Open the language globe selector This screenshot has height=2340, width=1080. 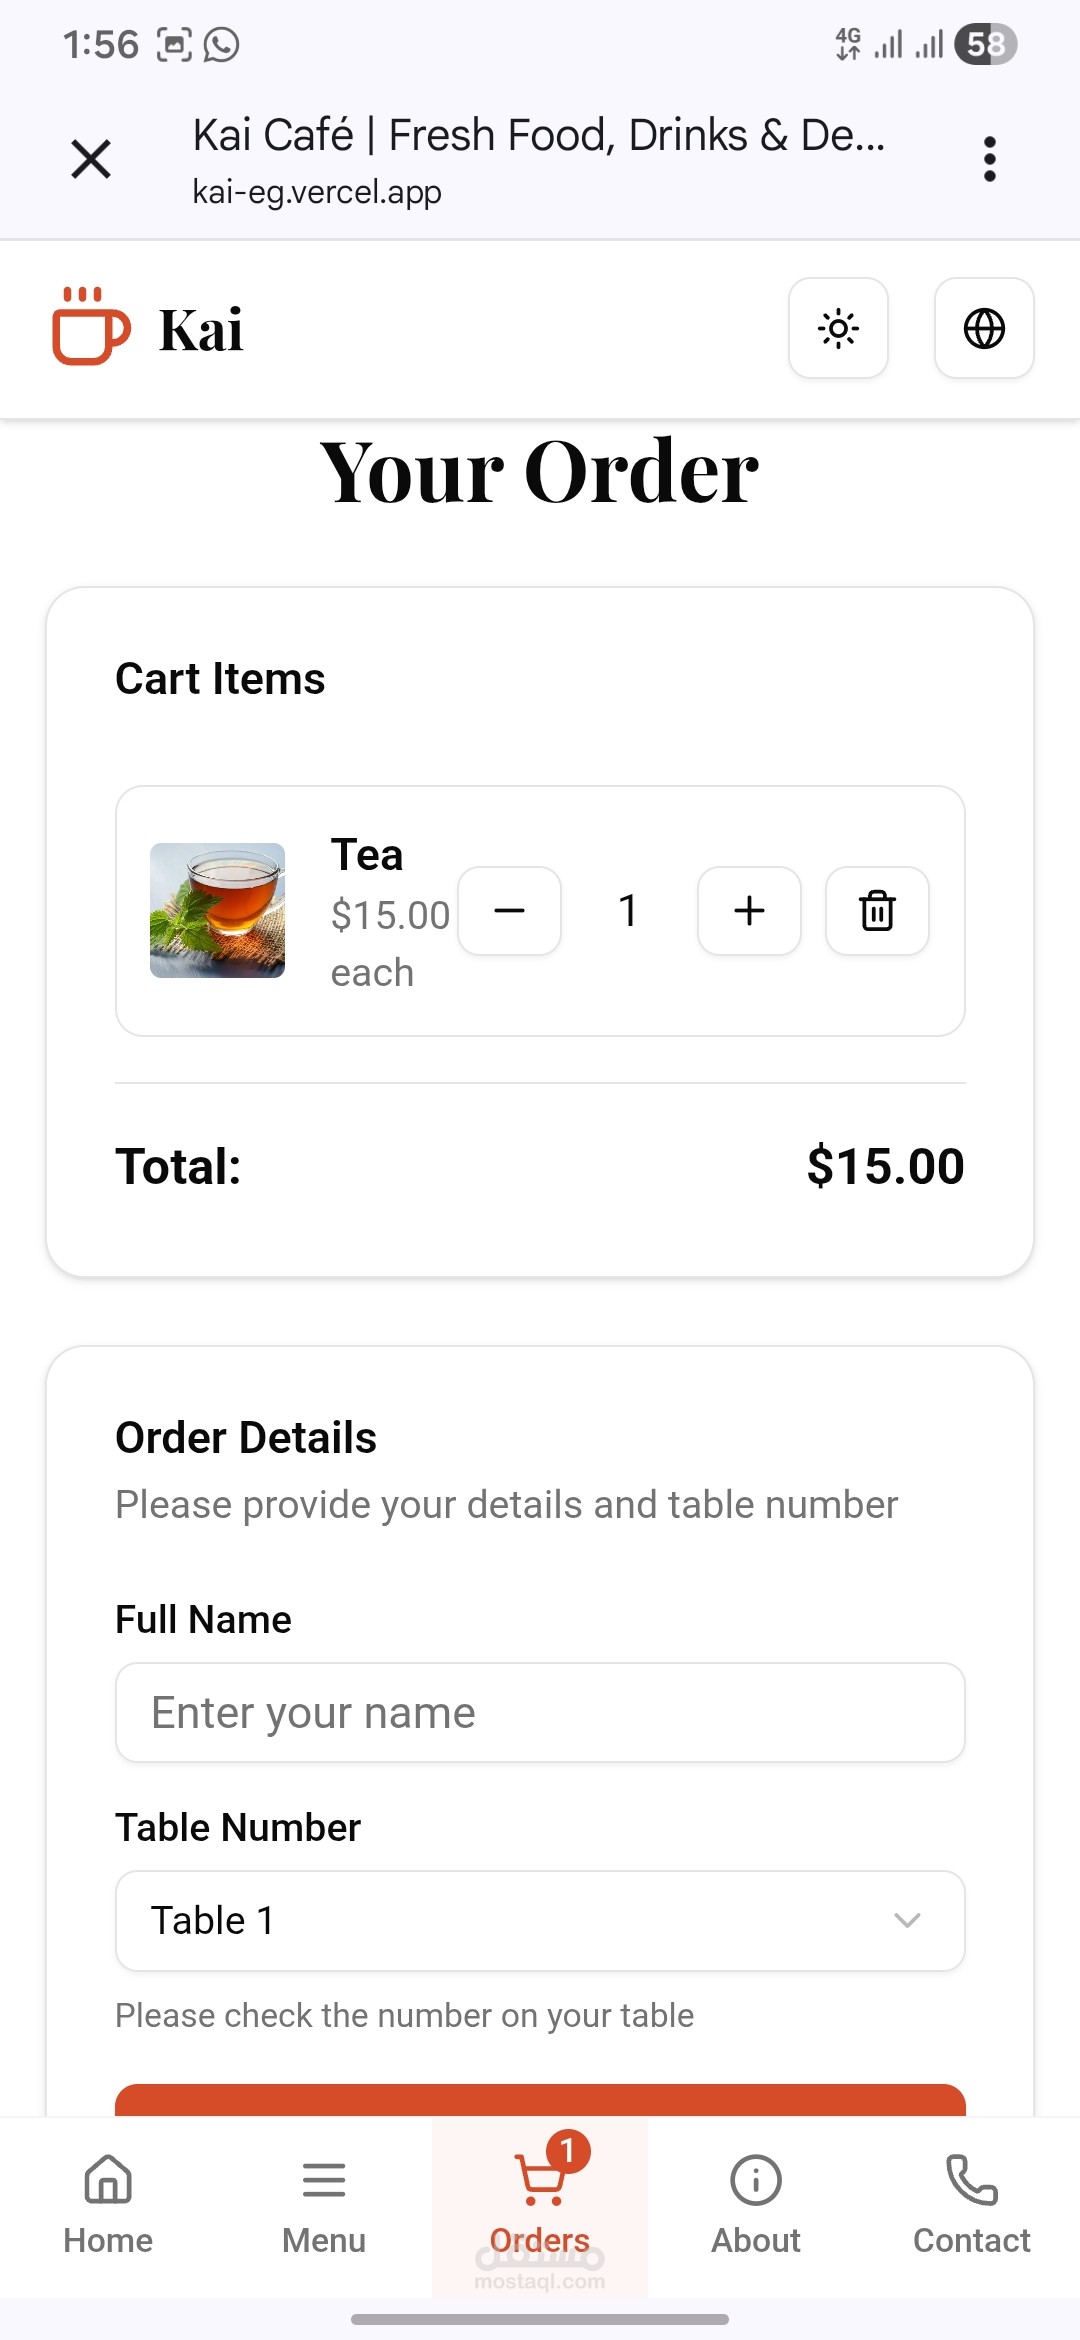tap(984, 328)
